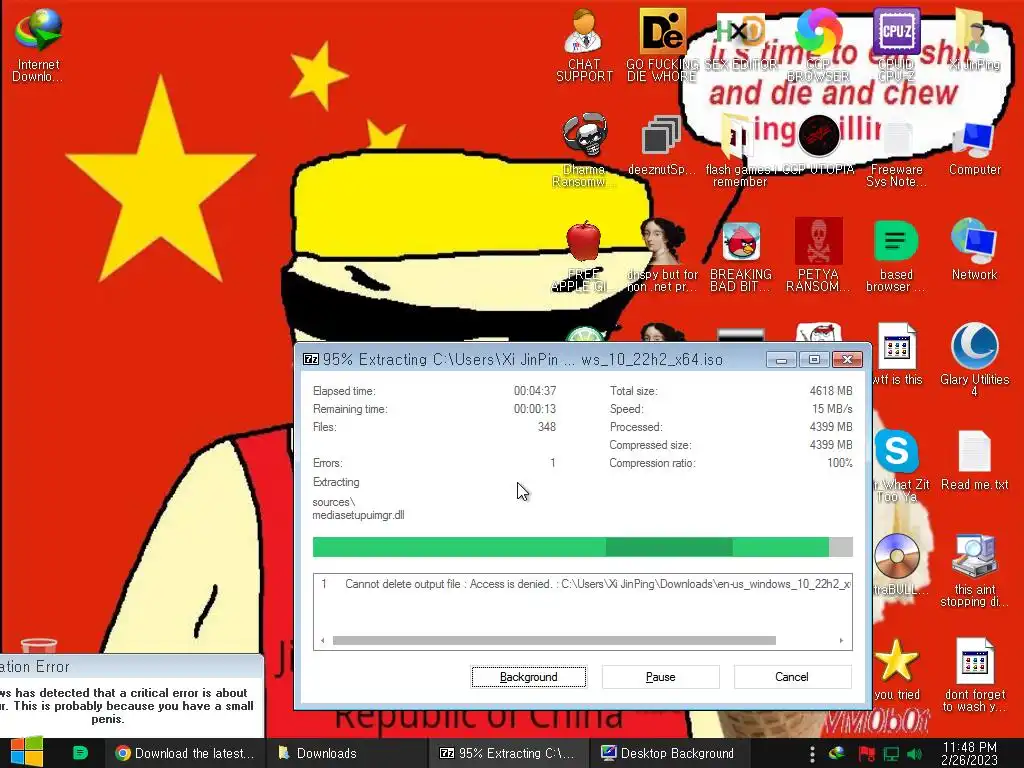Click 'sources\mediasetupuimgr.dll' extracting file name
The width and height of the screenshot is (1024, 768).
(358, 508)
